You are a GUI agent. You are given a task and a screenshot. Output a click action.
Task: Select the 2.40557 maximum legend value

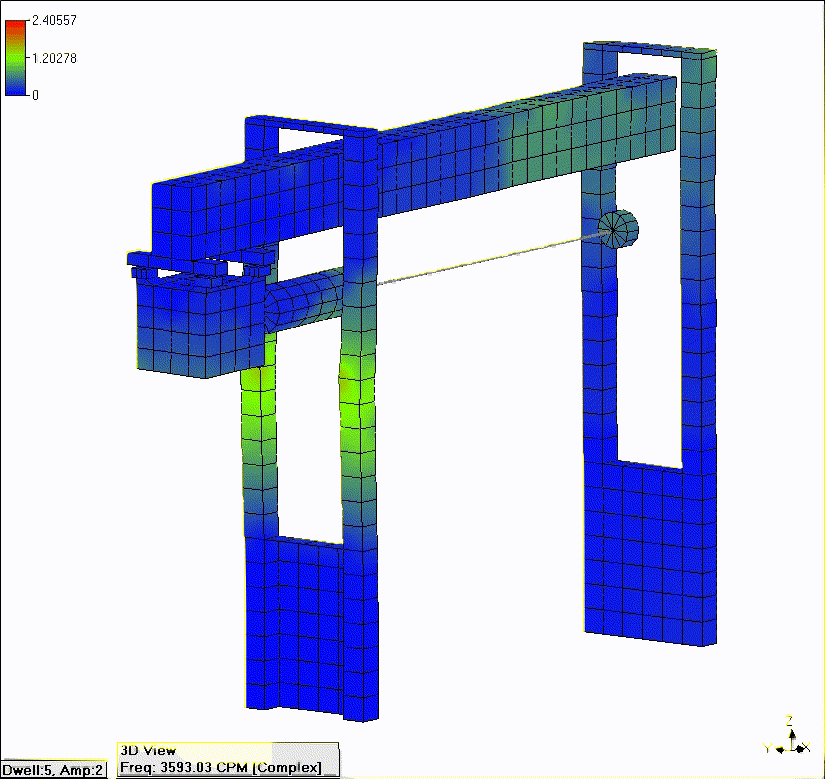point(55,20)
